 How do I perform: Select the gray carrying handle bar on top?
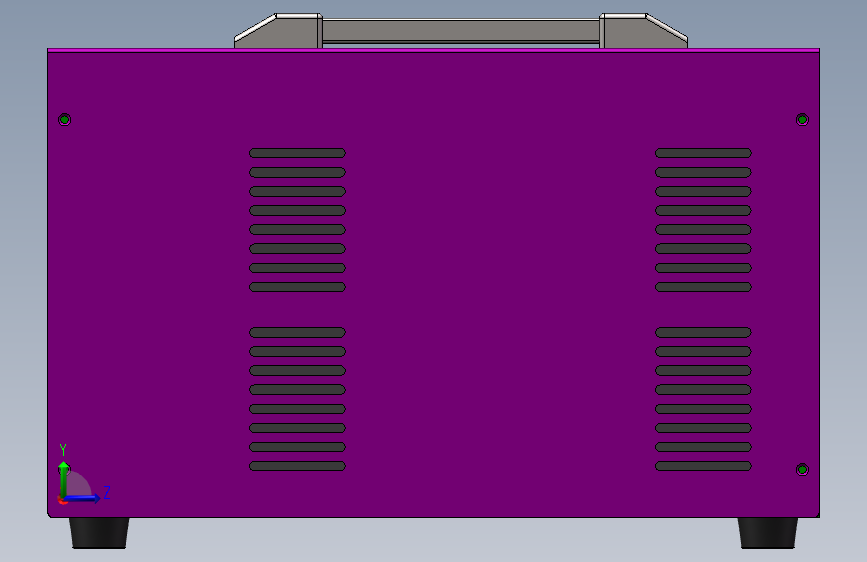[461, 31]
